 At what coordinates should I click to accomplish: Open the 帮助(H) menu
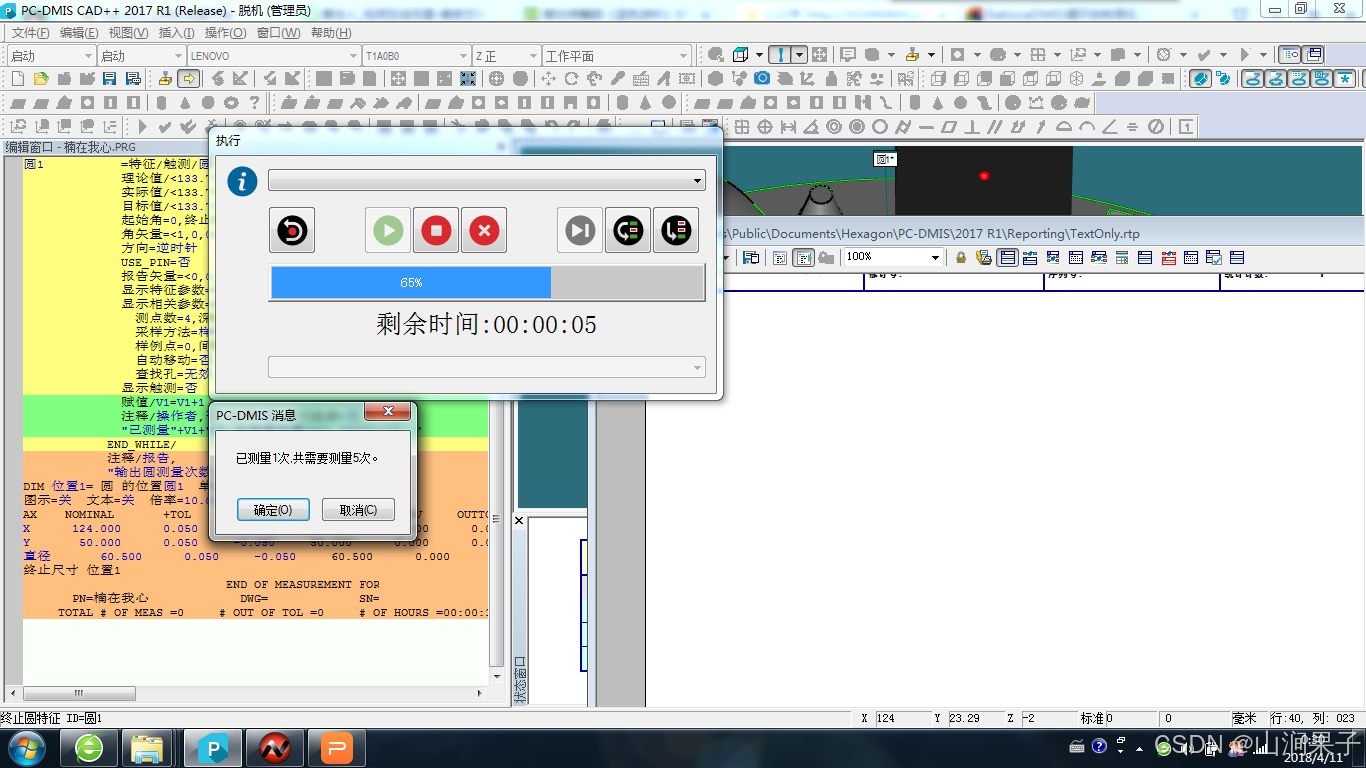pyautogui.click(x=331, y=33)
